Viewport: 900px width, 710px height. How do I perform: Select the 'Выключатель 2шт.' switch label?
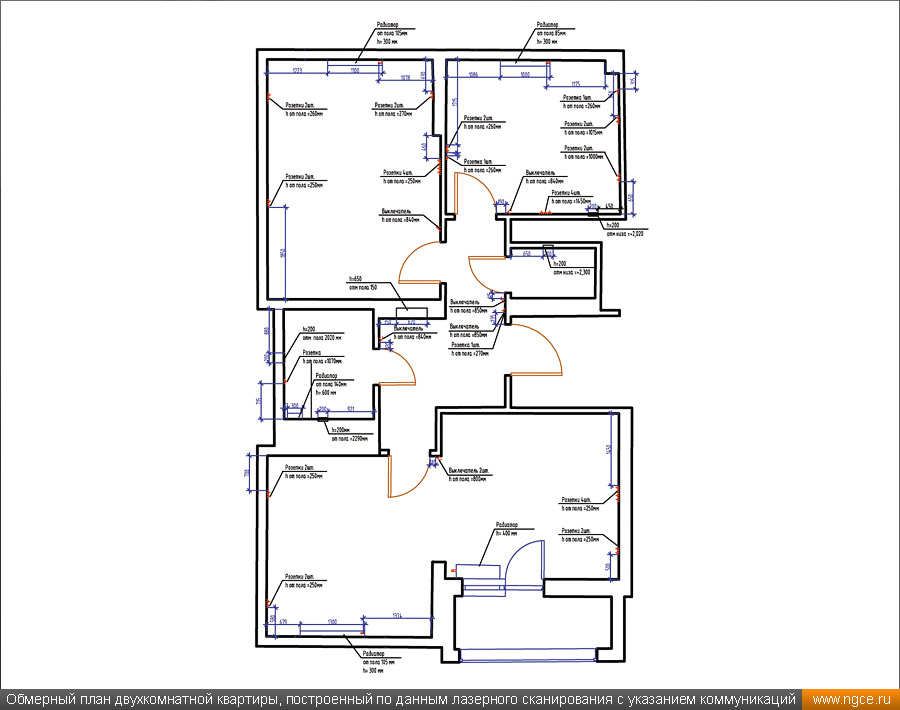tap(470, 474)
